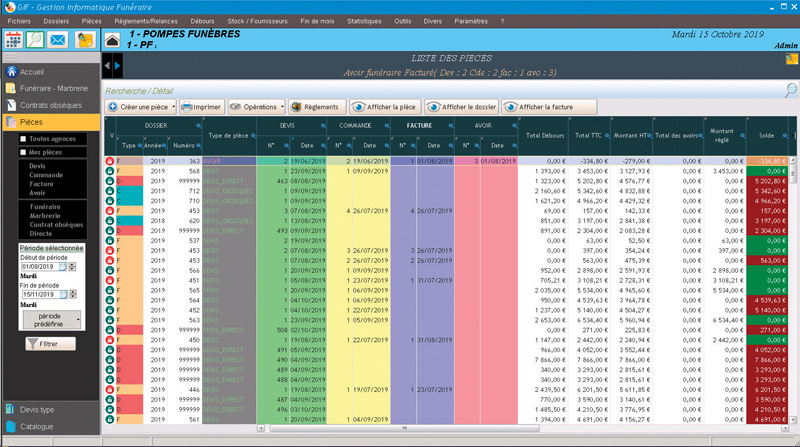Click lock icon of dossier 568 row

point(110,171)
